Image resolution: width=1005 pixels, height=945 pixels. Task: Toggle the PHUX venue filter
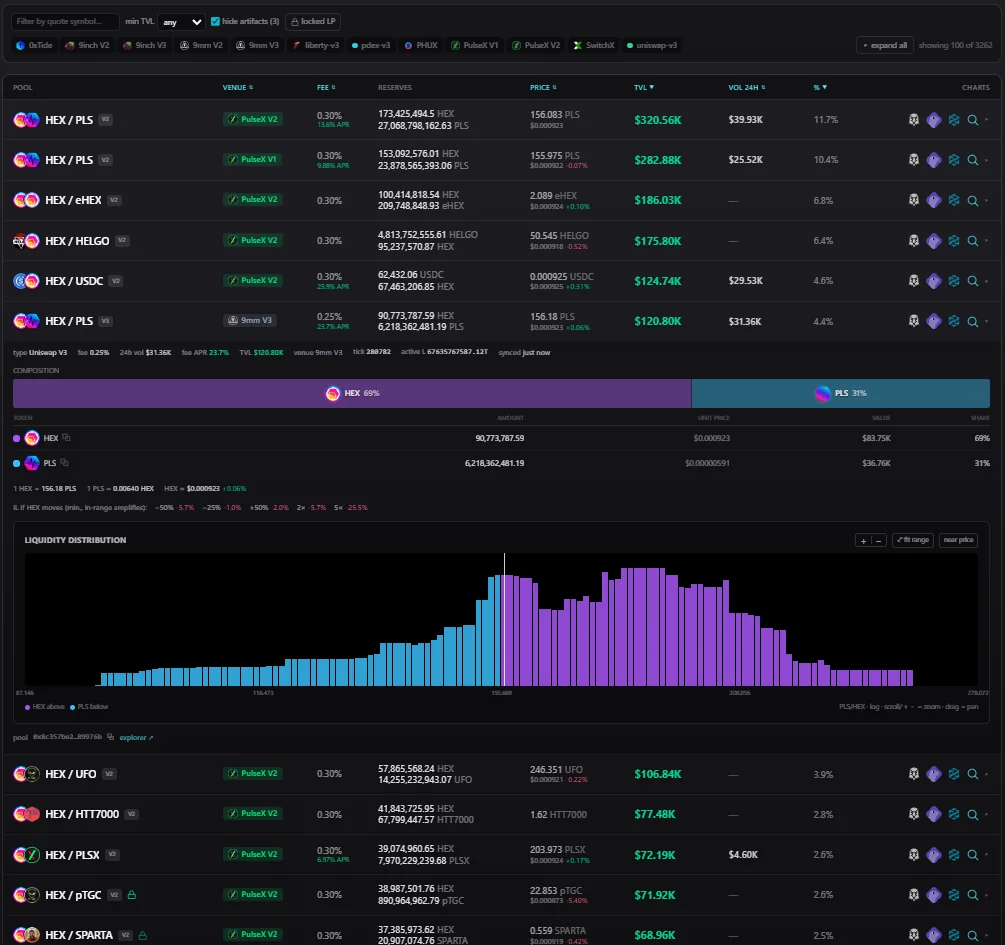pyautogui.click(x=421, y=46)
